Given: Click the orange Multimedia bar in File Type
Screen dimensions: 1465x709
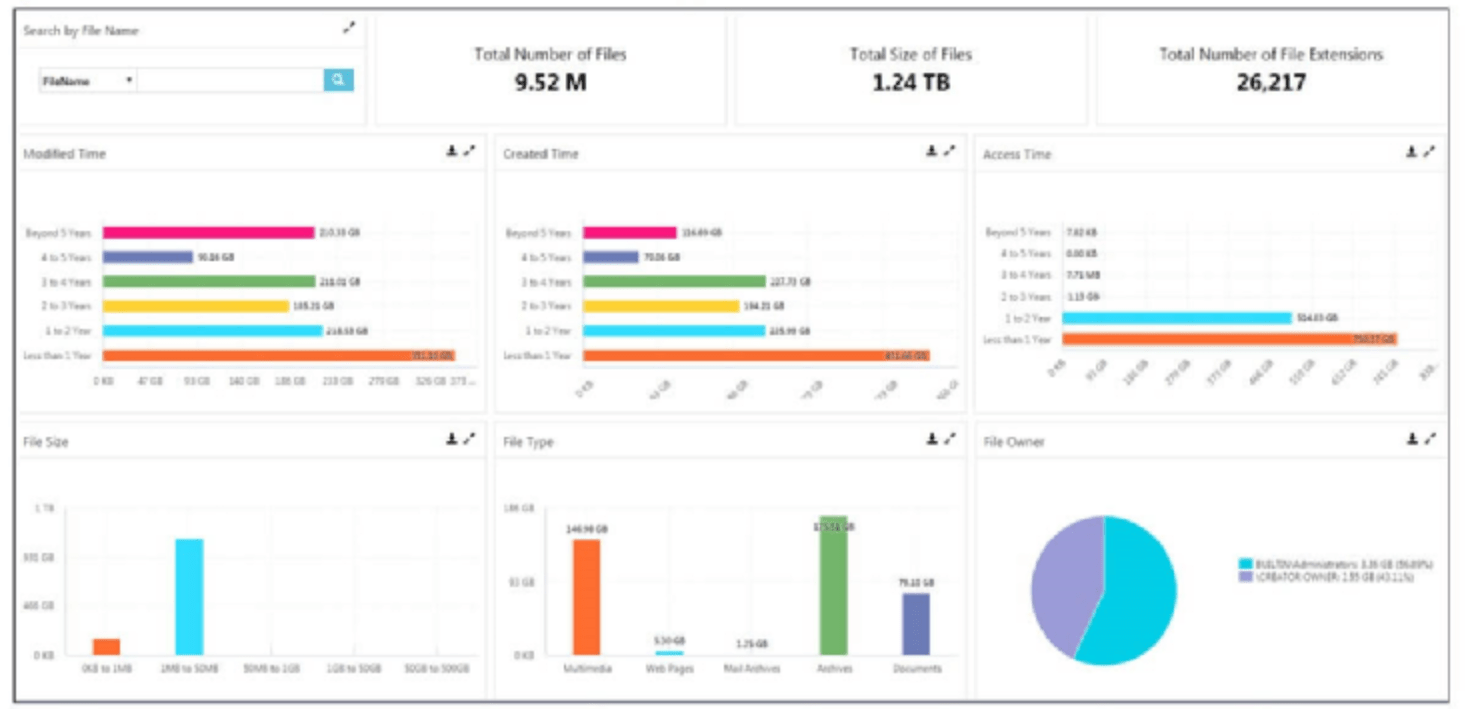Looking at the screenshot, I should click(x=586, y=597).
